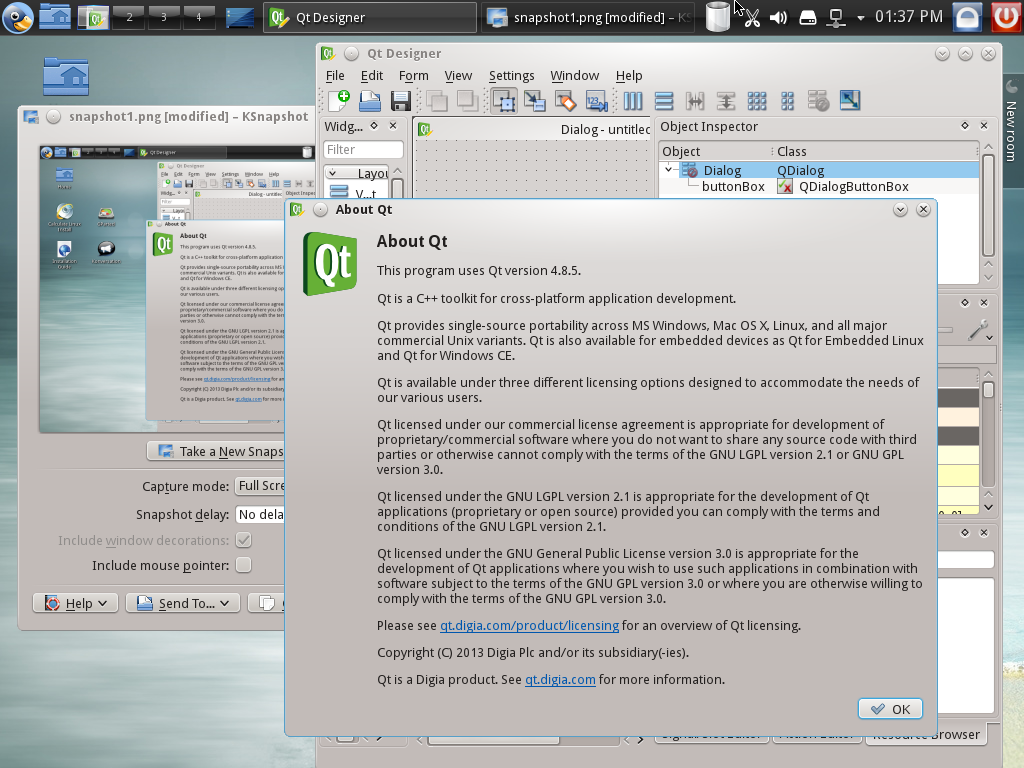The width and height of the screenshot is (1024, 768).
Task: Open the View menu
Action: [458, 76]
